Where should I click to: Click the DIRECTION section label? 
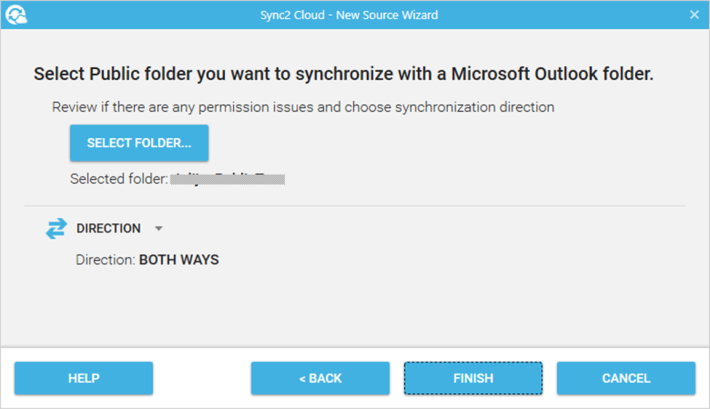[108, 228]
